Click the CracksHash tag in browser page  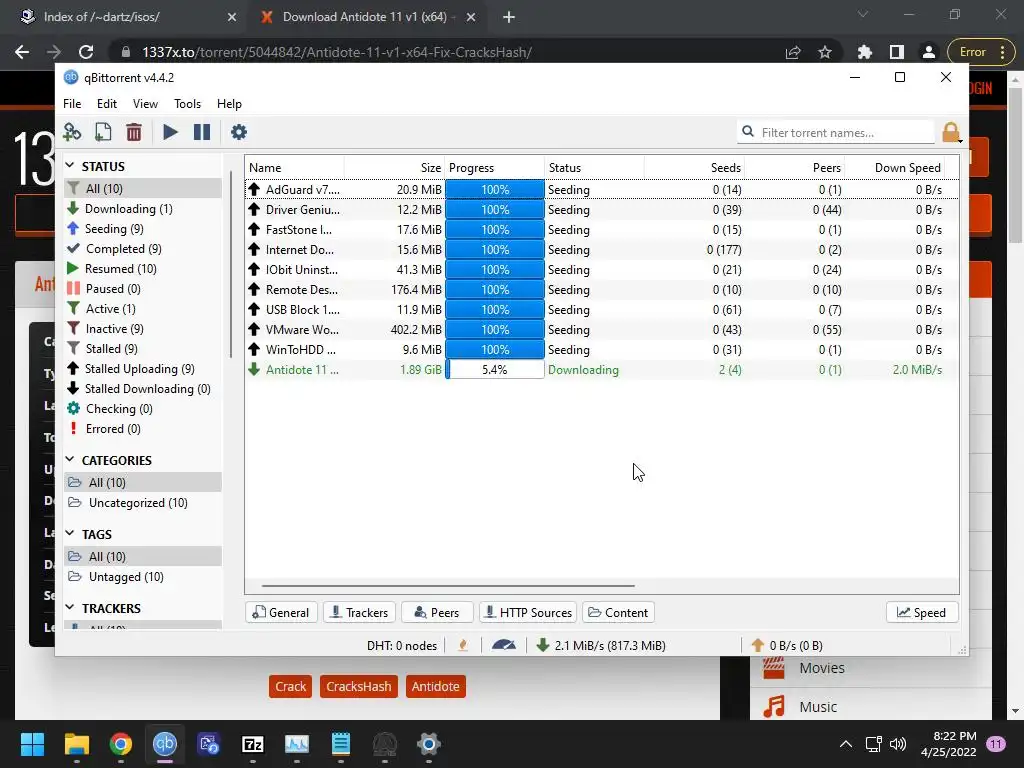[x=359, y=686]
